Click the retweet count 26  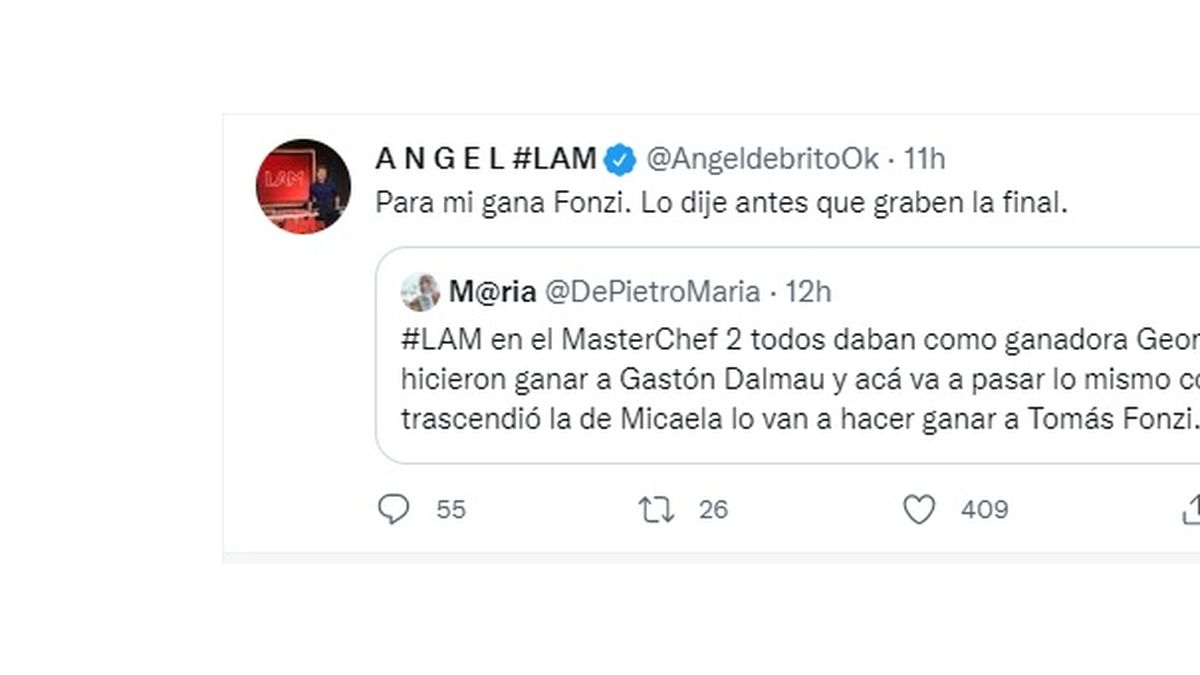[713, 510]
